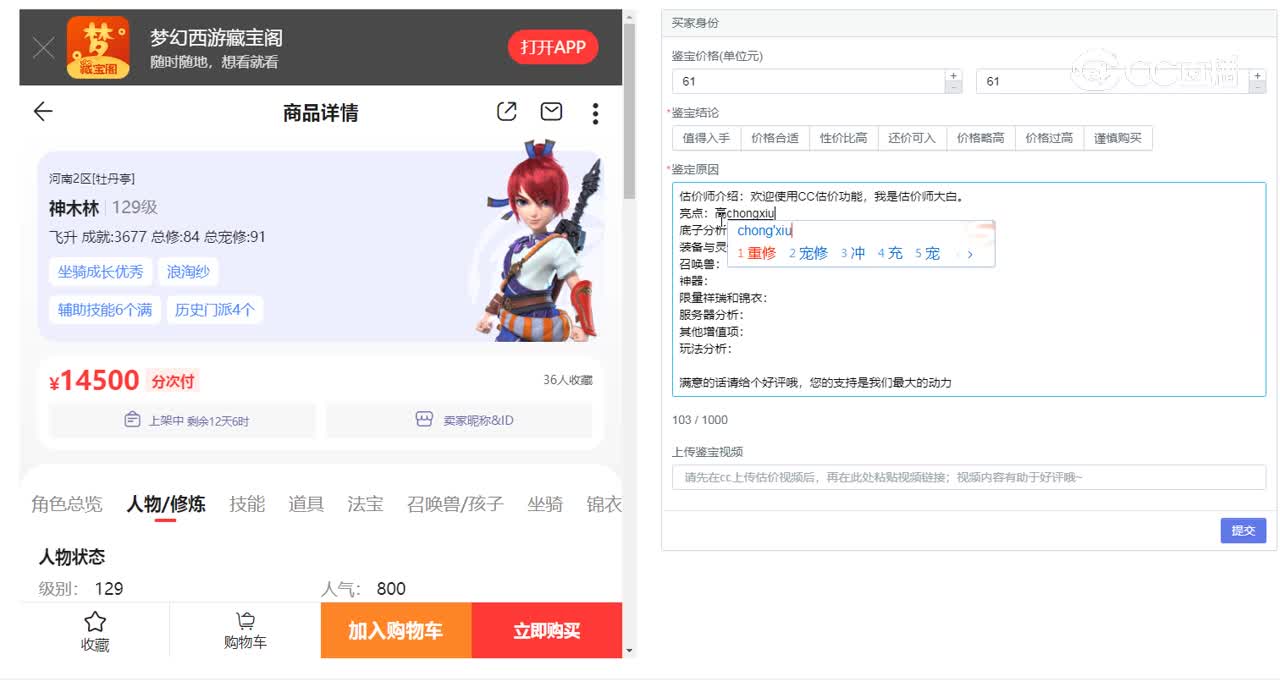
Task: Click the three-dot more options icon
Action: (x=595, y=112)
